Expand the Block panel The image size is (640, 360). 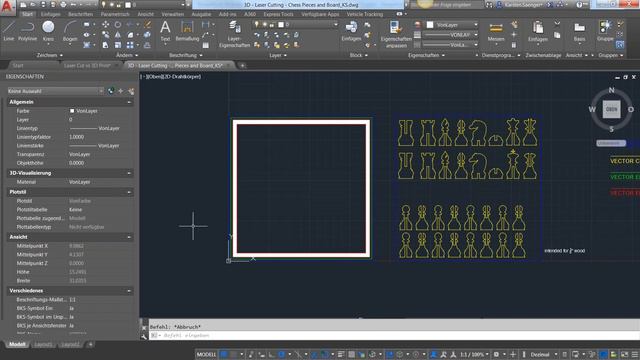tap(358, 55)
